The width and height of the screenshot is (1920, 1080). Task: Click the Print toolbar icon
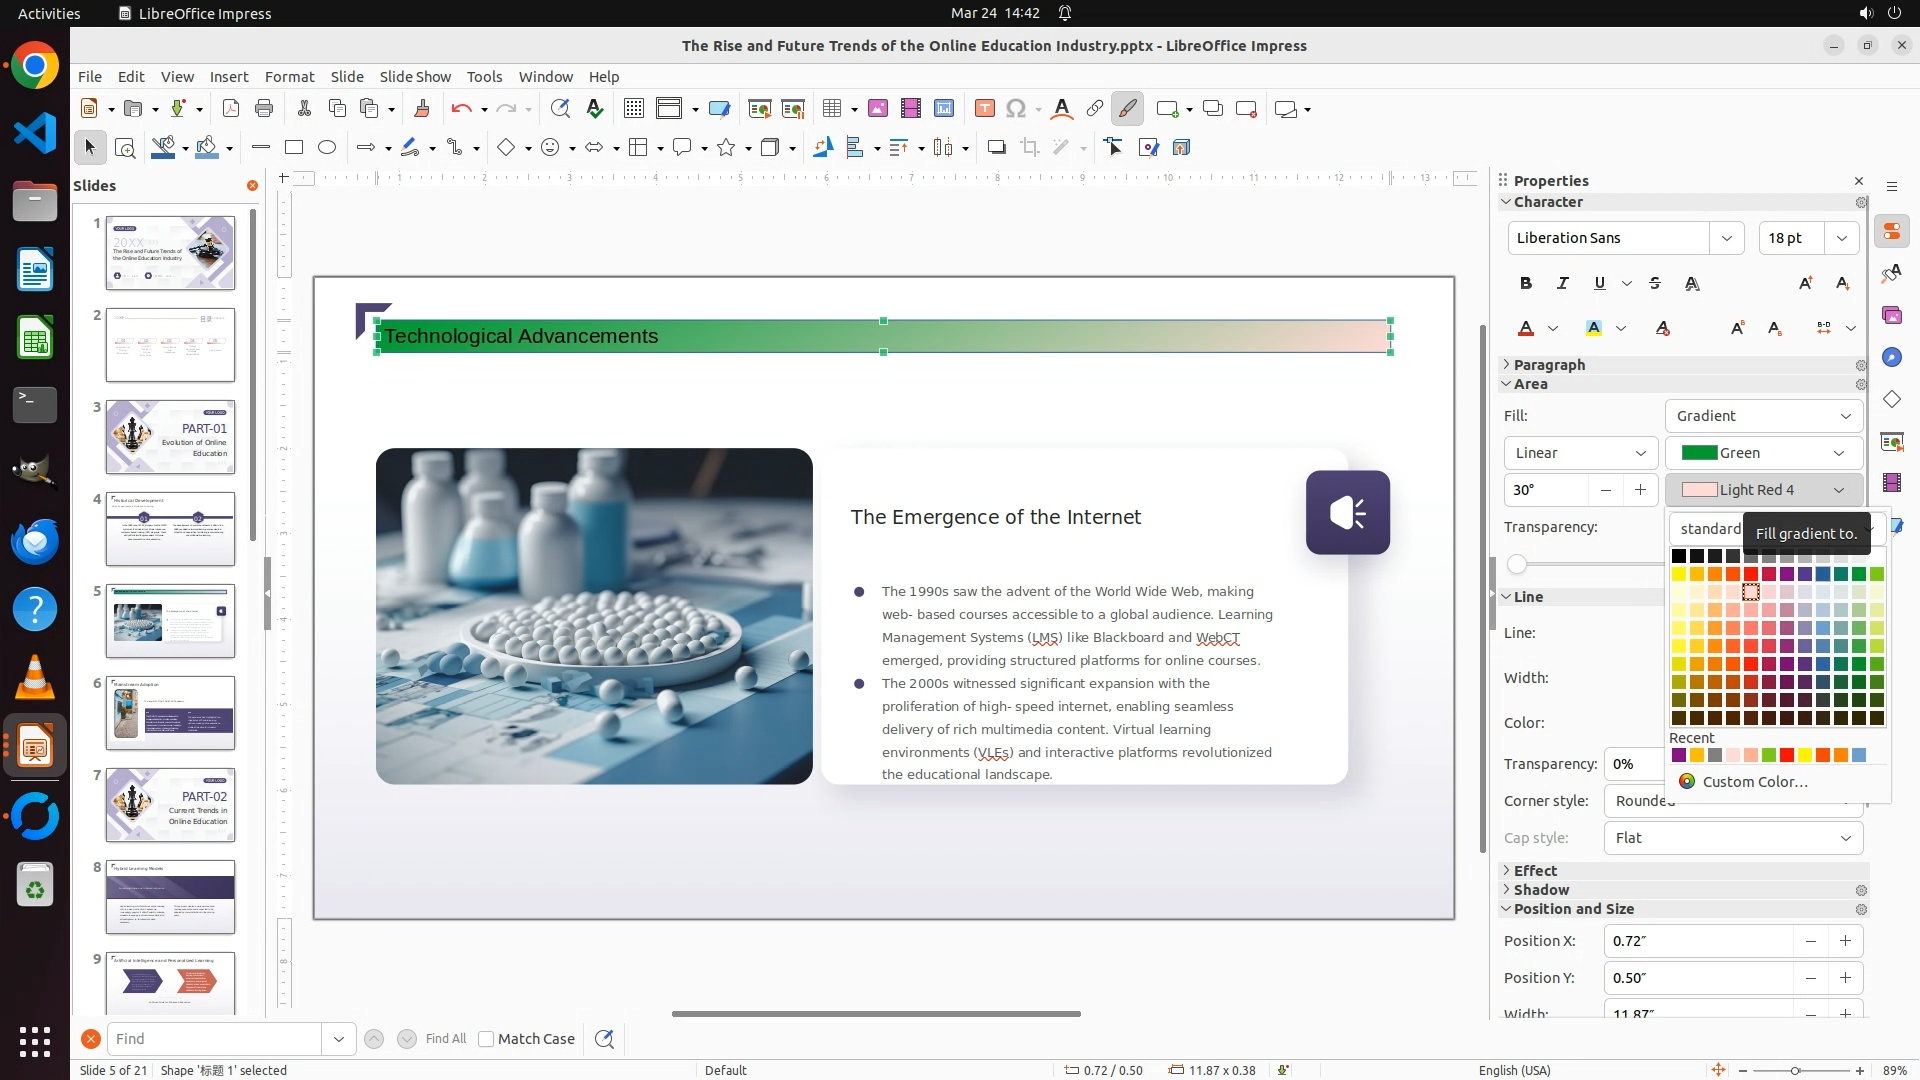pyautogui.click(x=264, y=109)
